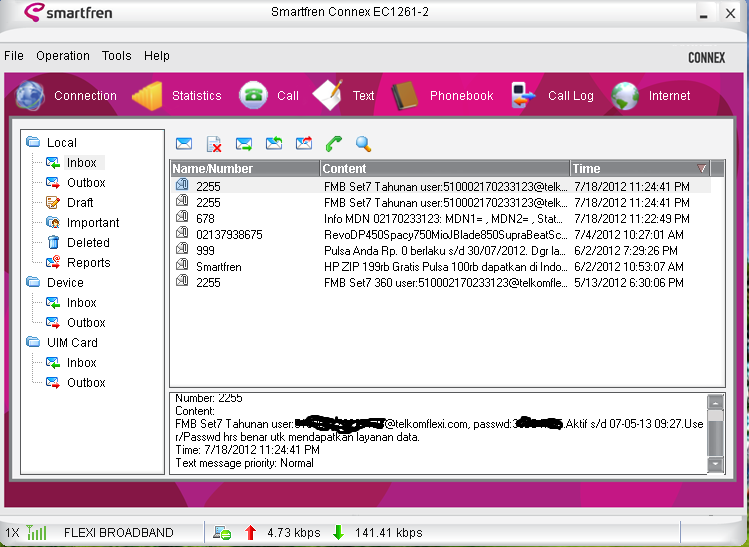Select message from 678 about Info MDN
749x547 pixels.
click(x=440, y=219)
